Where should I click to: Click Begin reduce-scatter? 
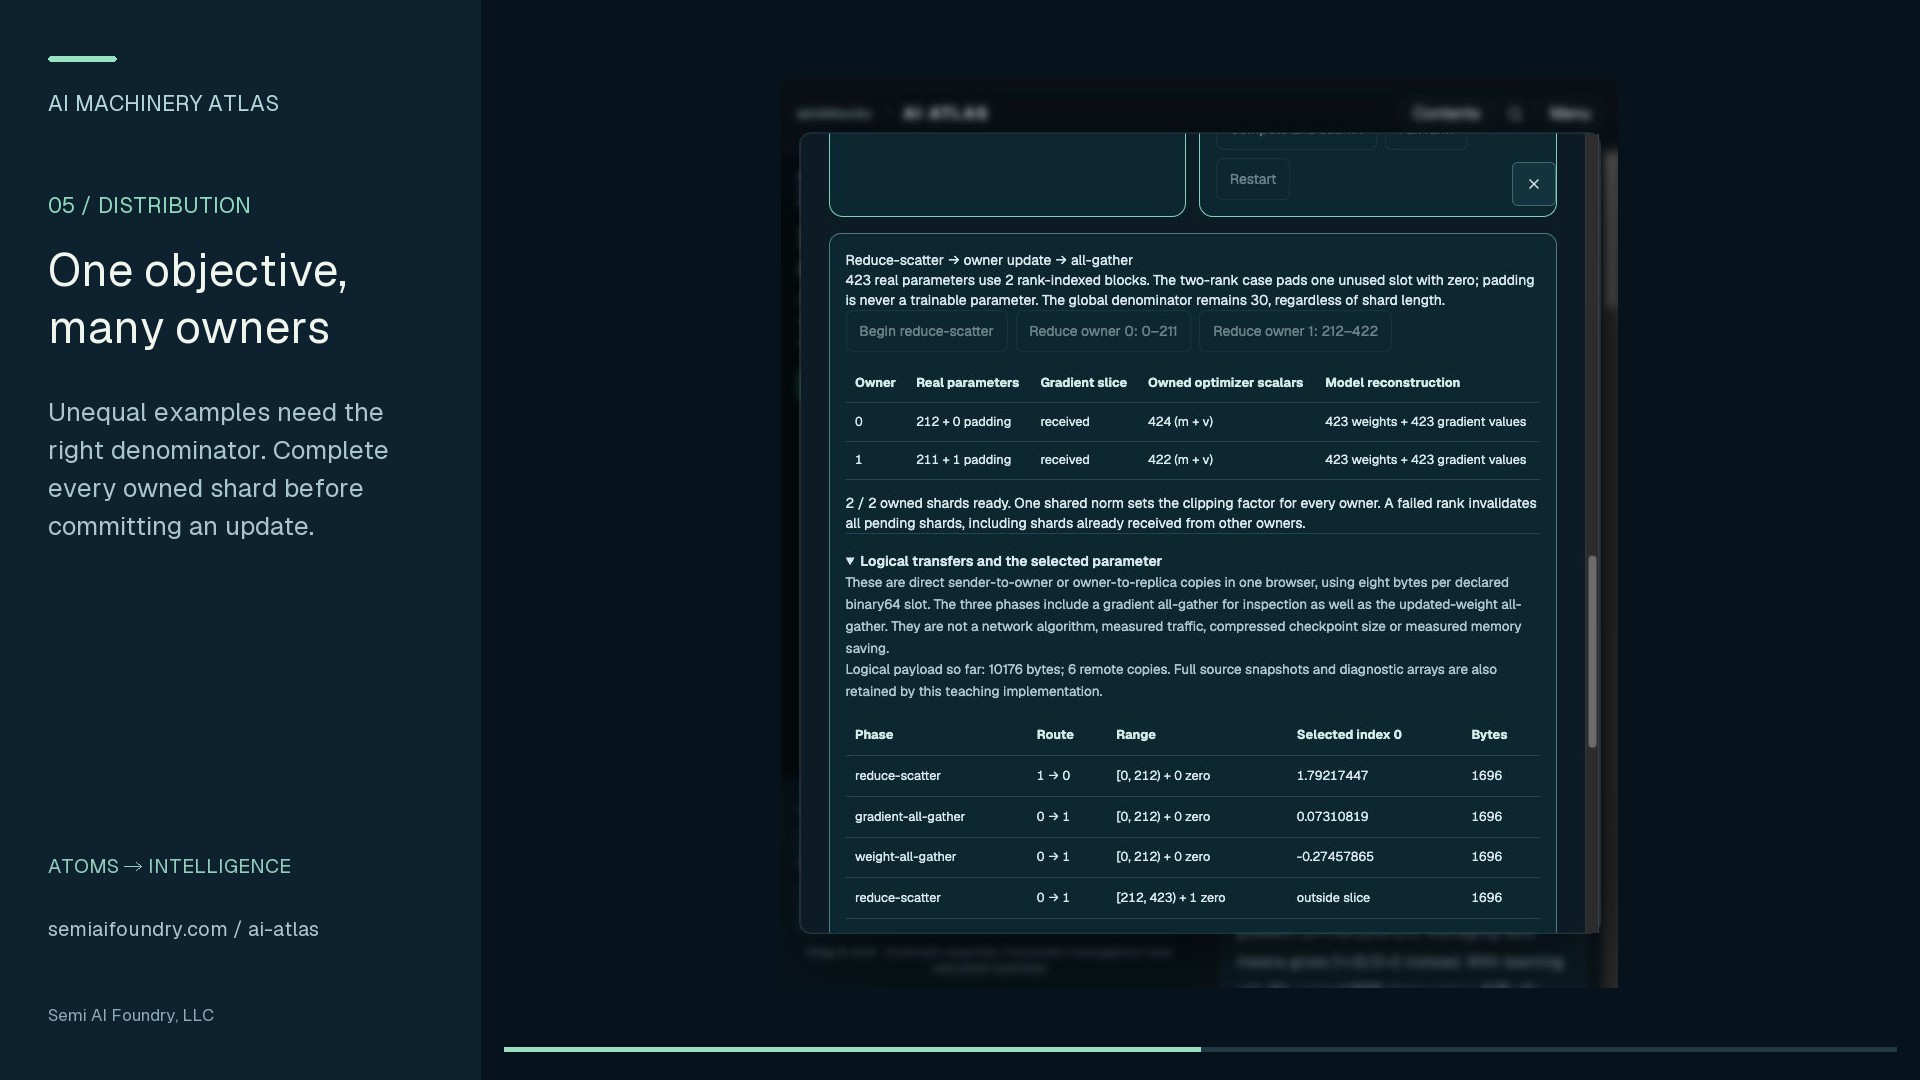click(926, 331)
